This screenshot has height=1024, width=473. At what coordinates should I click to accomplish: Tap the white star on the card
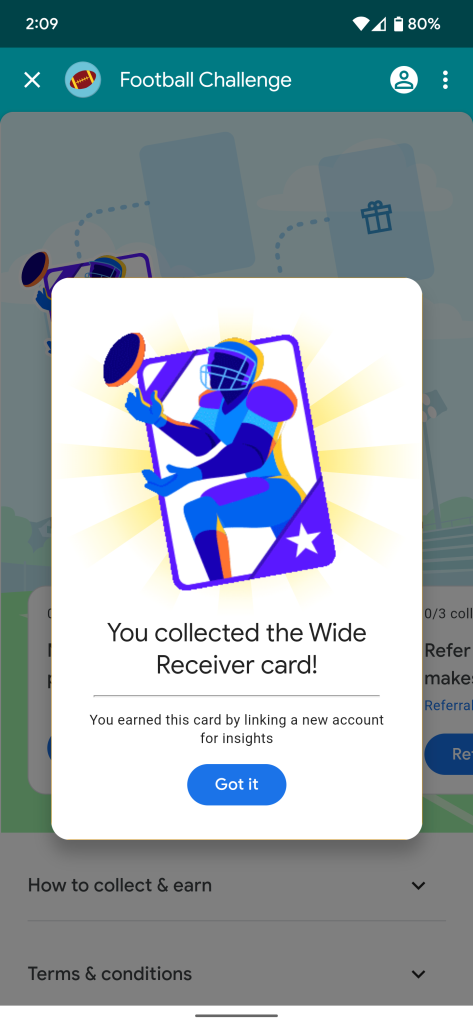point(304,541)
